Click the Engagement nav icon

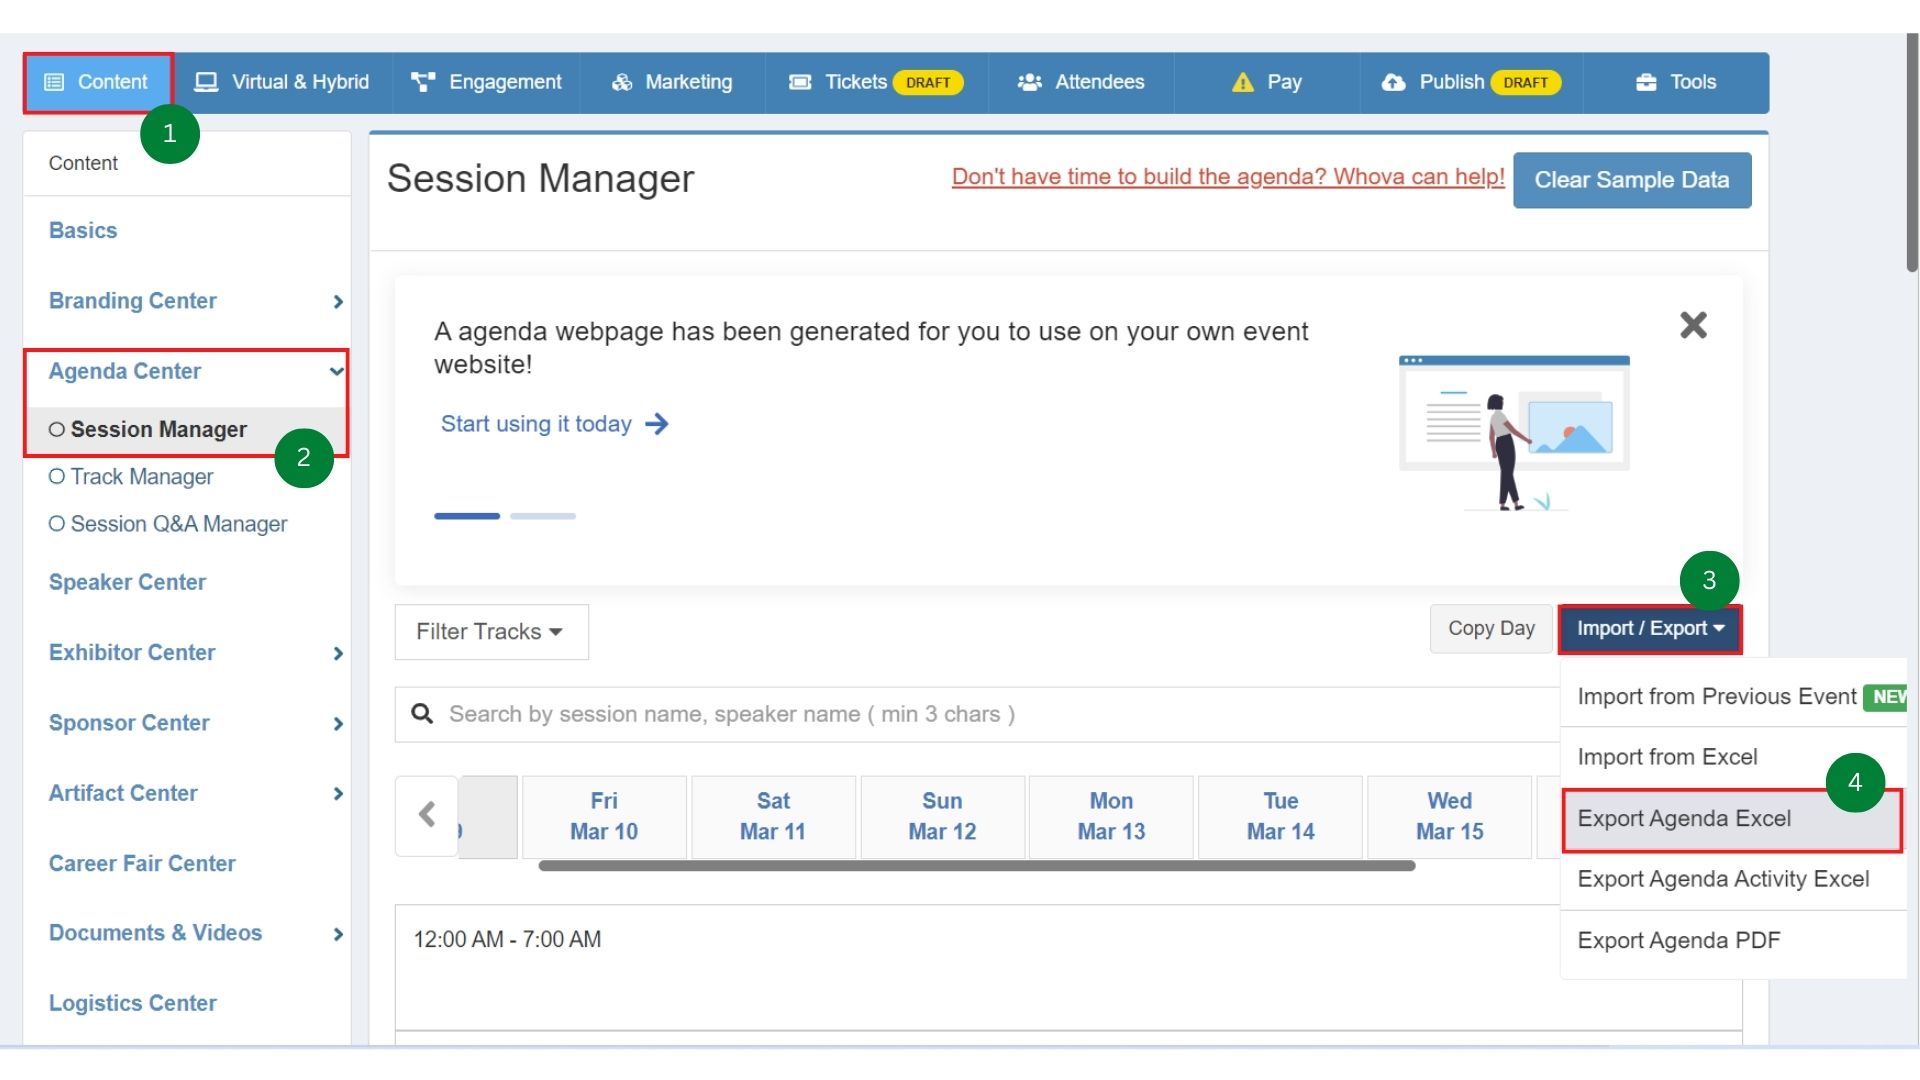[423, 82]
